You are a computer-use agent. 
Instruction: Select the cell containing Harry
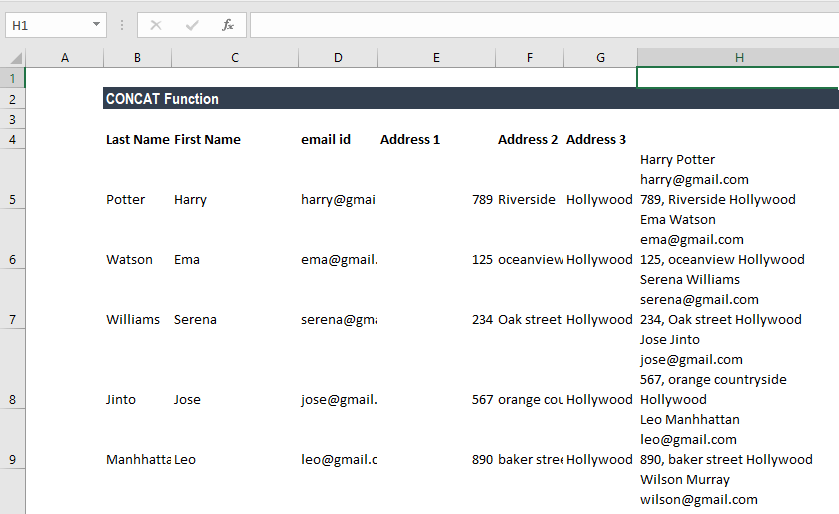point(235,180)
